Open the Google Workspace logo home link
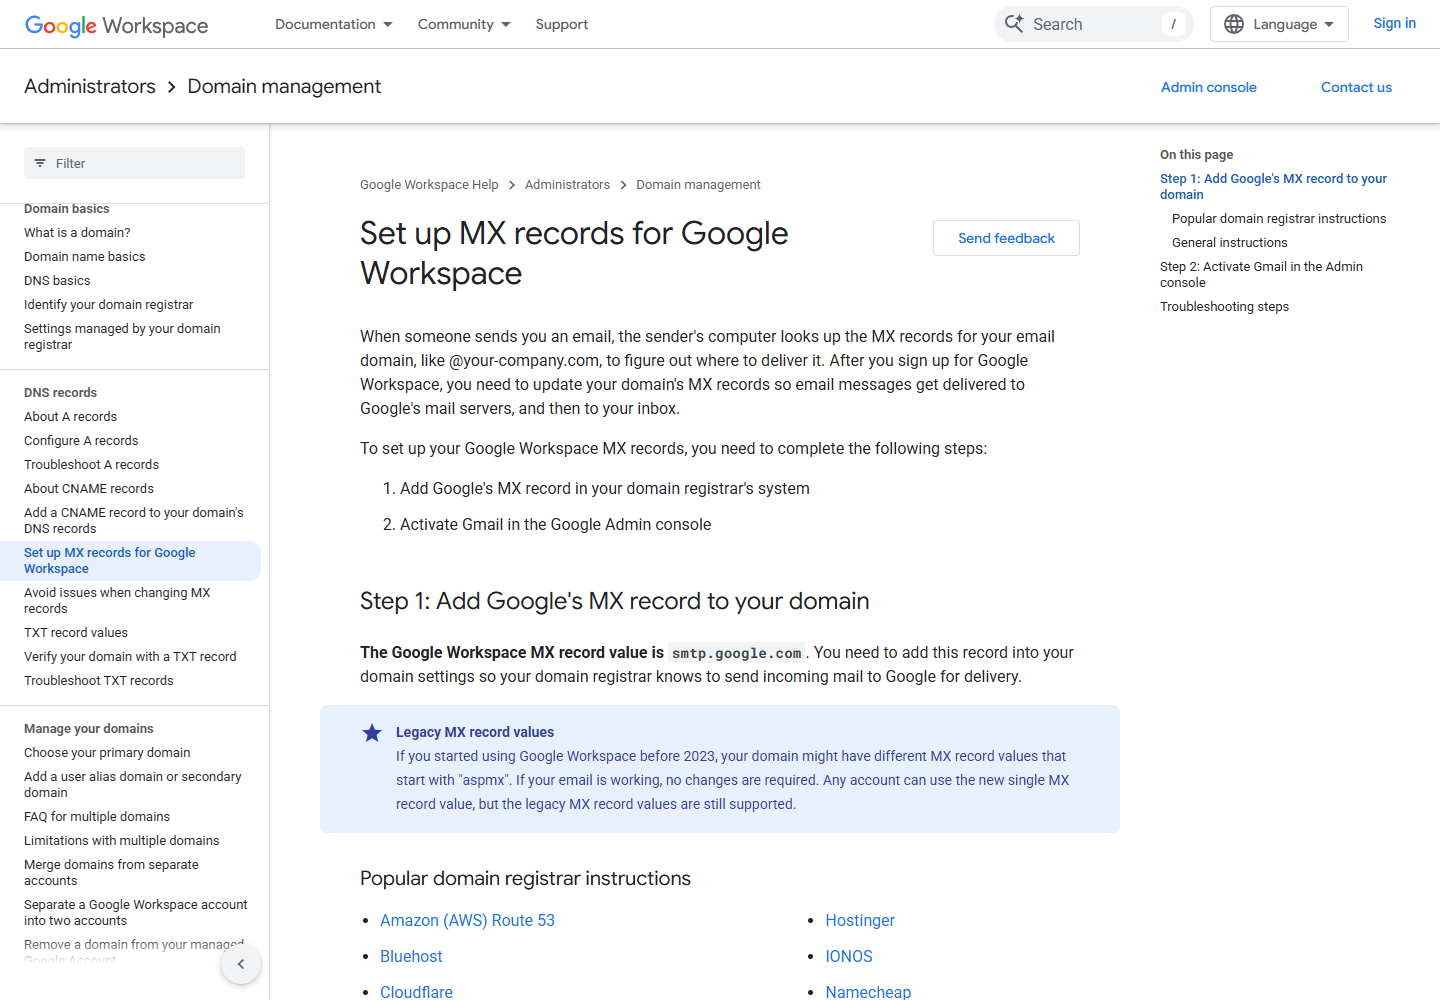 pyautogui.click(x=116, y=25)
